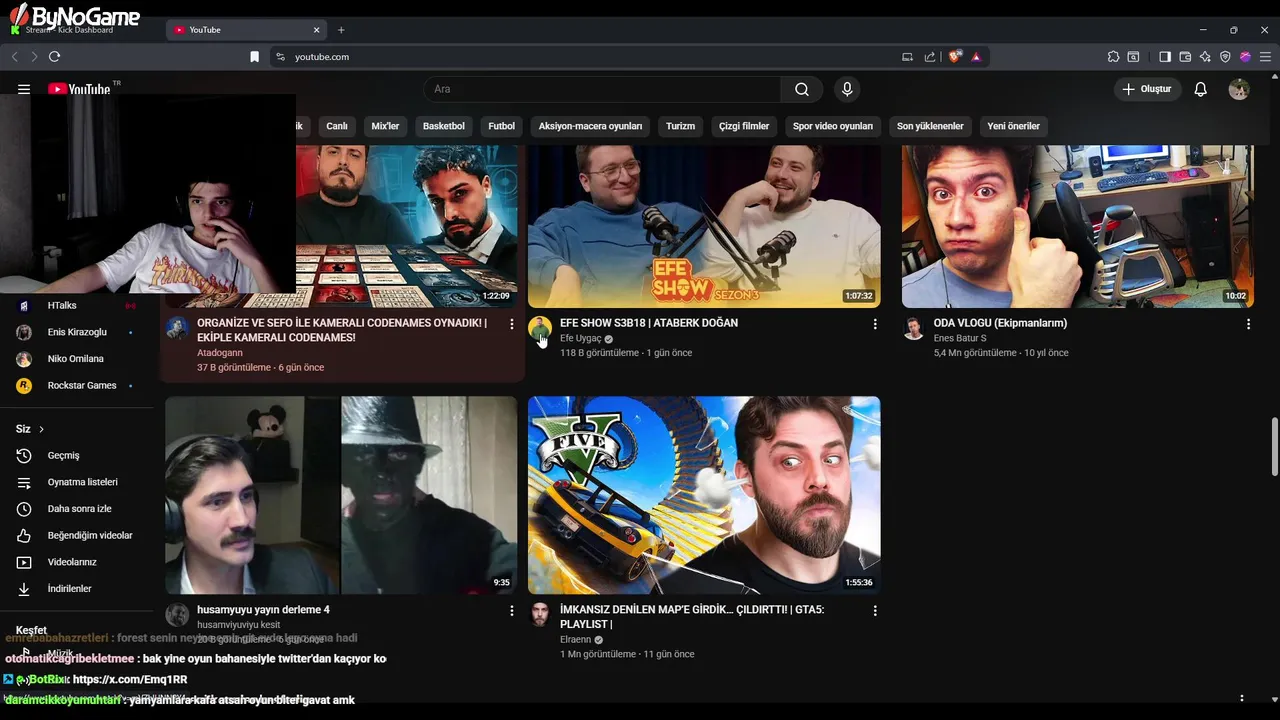
Task: Open the share page icon
Action: (930, 57)
